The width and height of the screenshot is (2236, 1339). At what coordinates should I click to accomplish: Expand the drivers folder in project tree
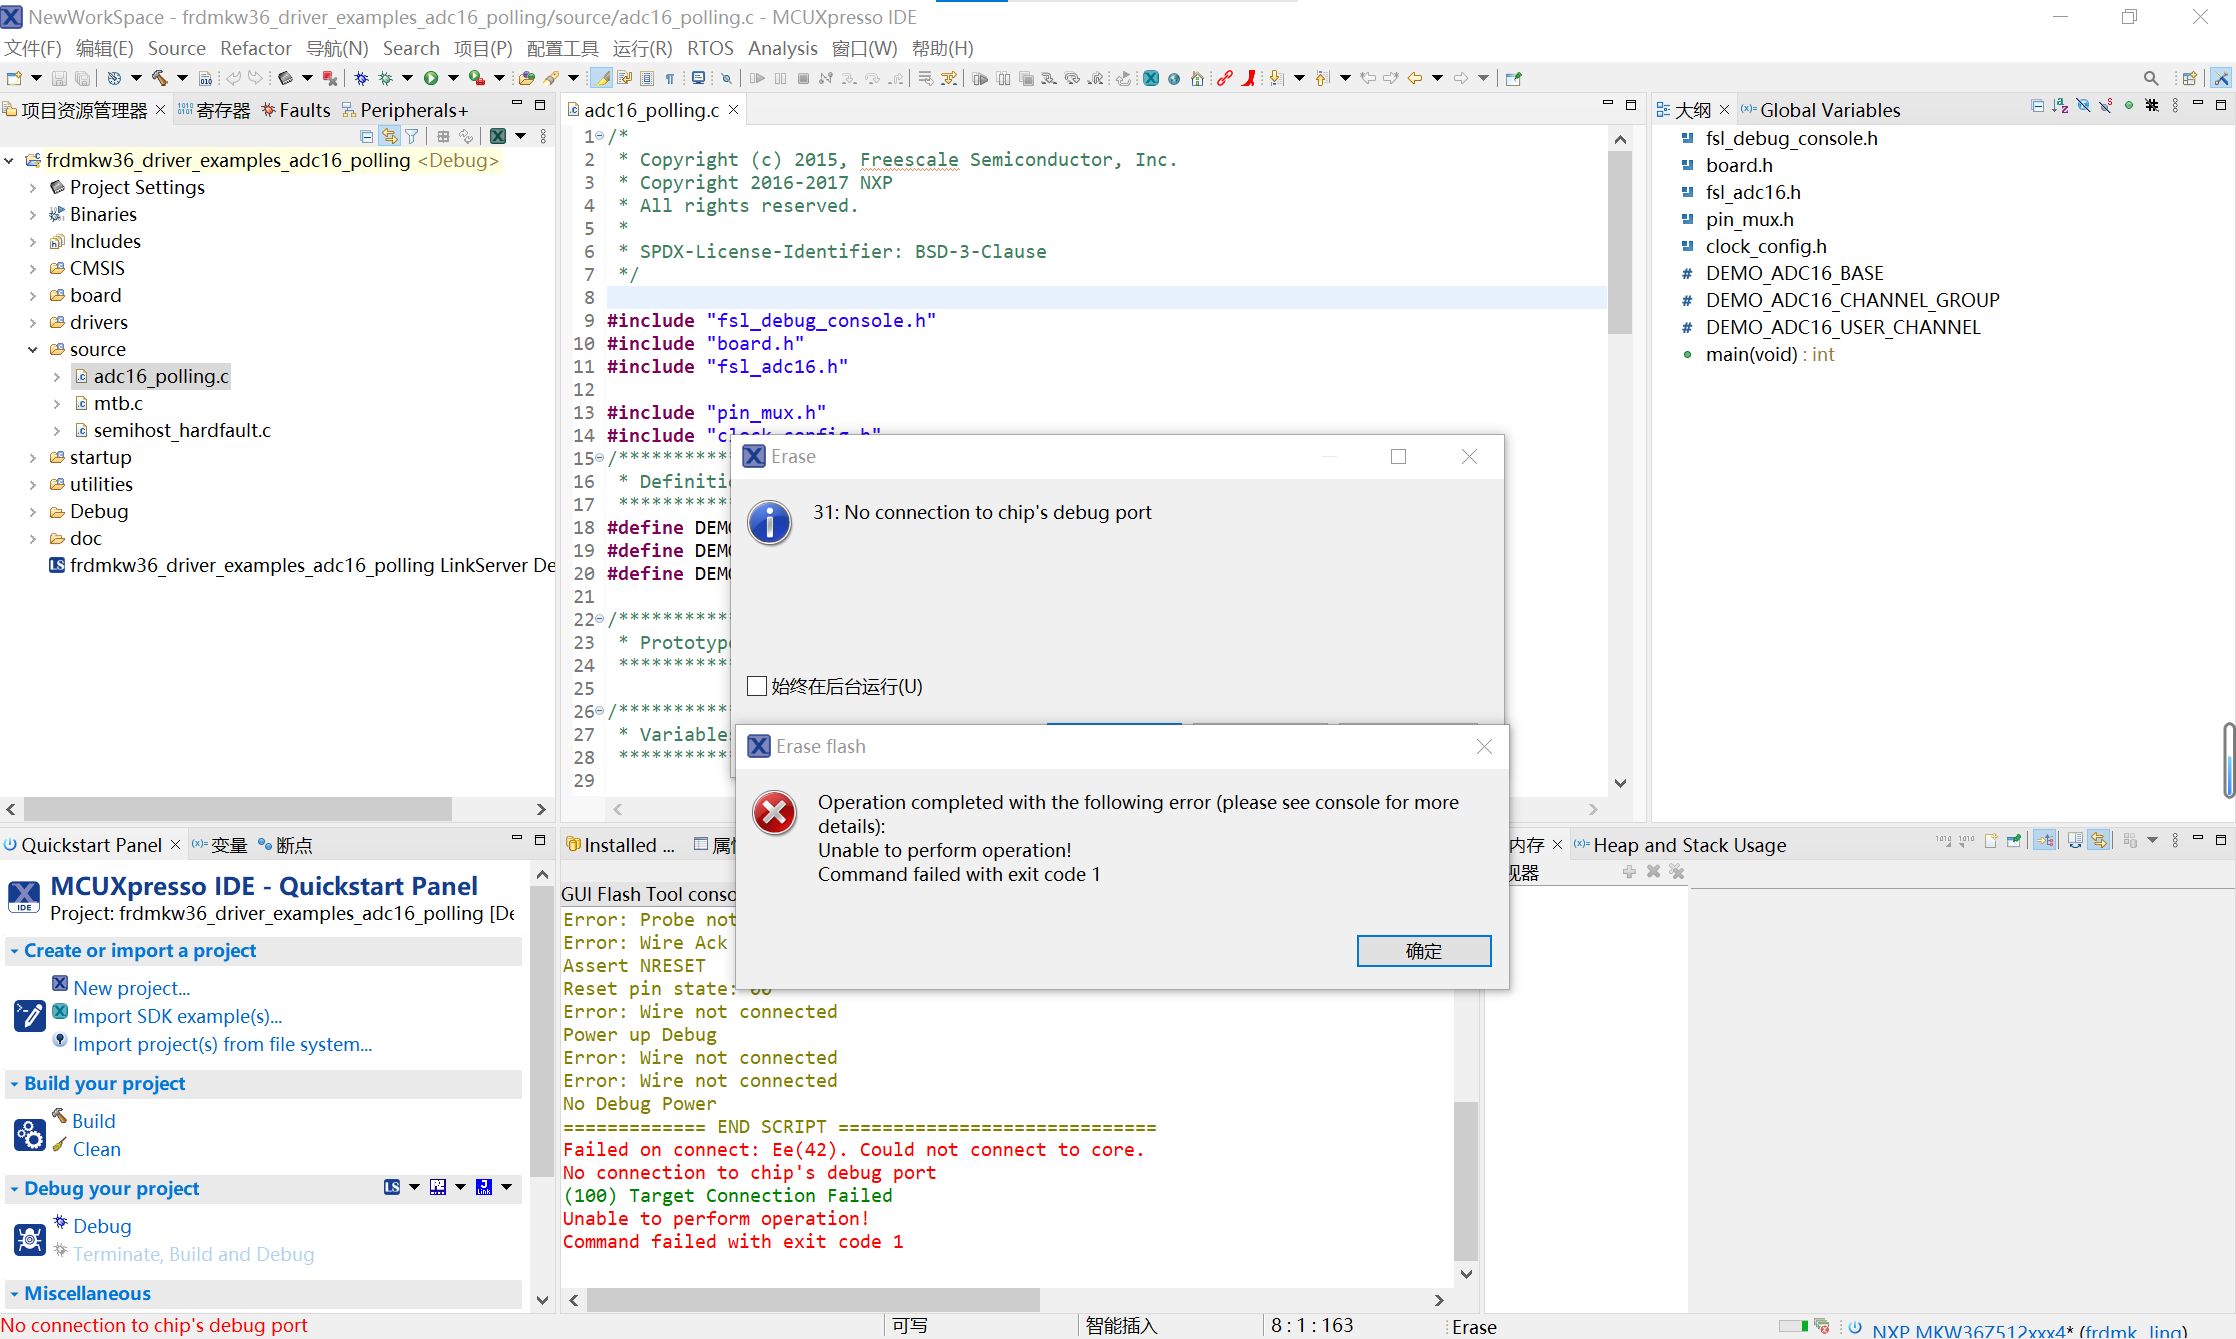(x=33, y=323)
